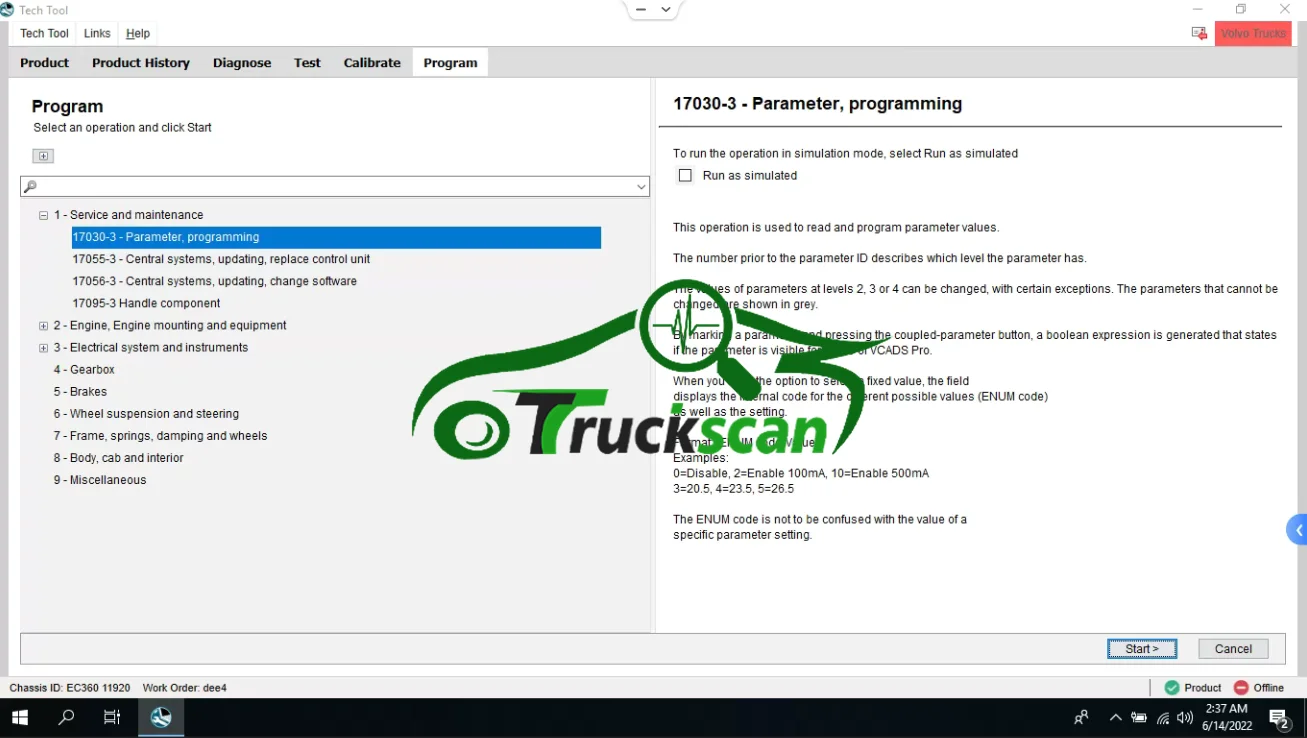Click the battery icon in system tray
Screen dimensions: 1307x738
[1139, 718]
